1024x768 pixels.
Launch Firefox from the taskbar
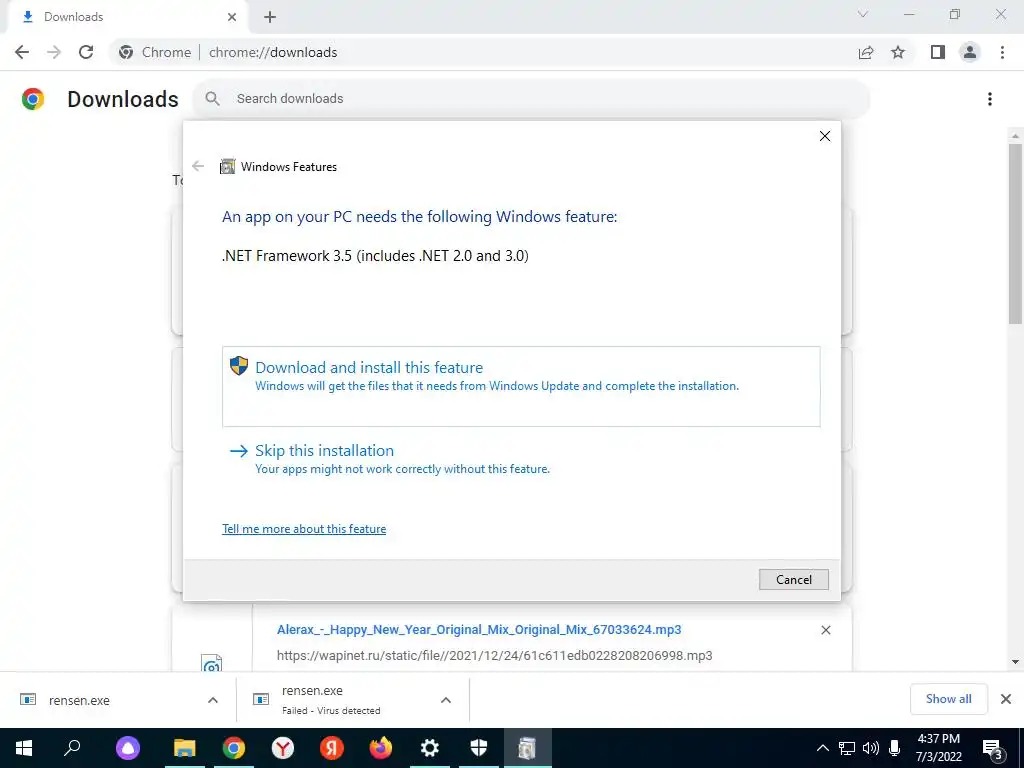381,748
